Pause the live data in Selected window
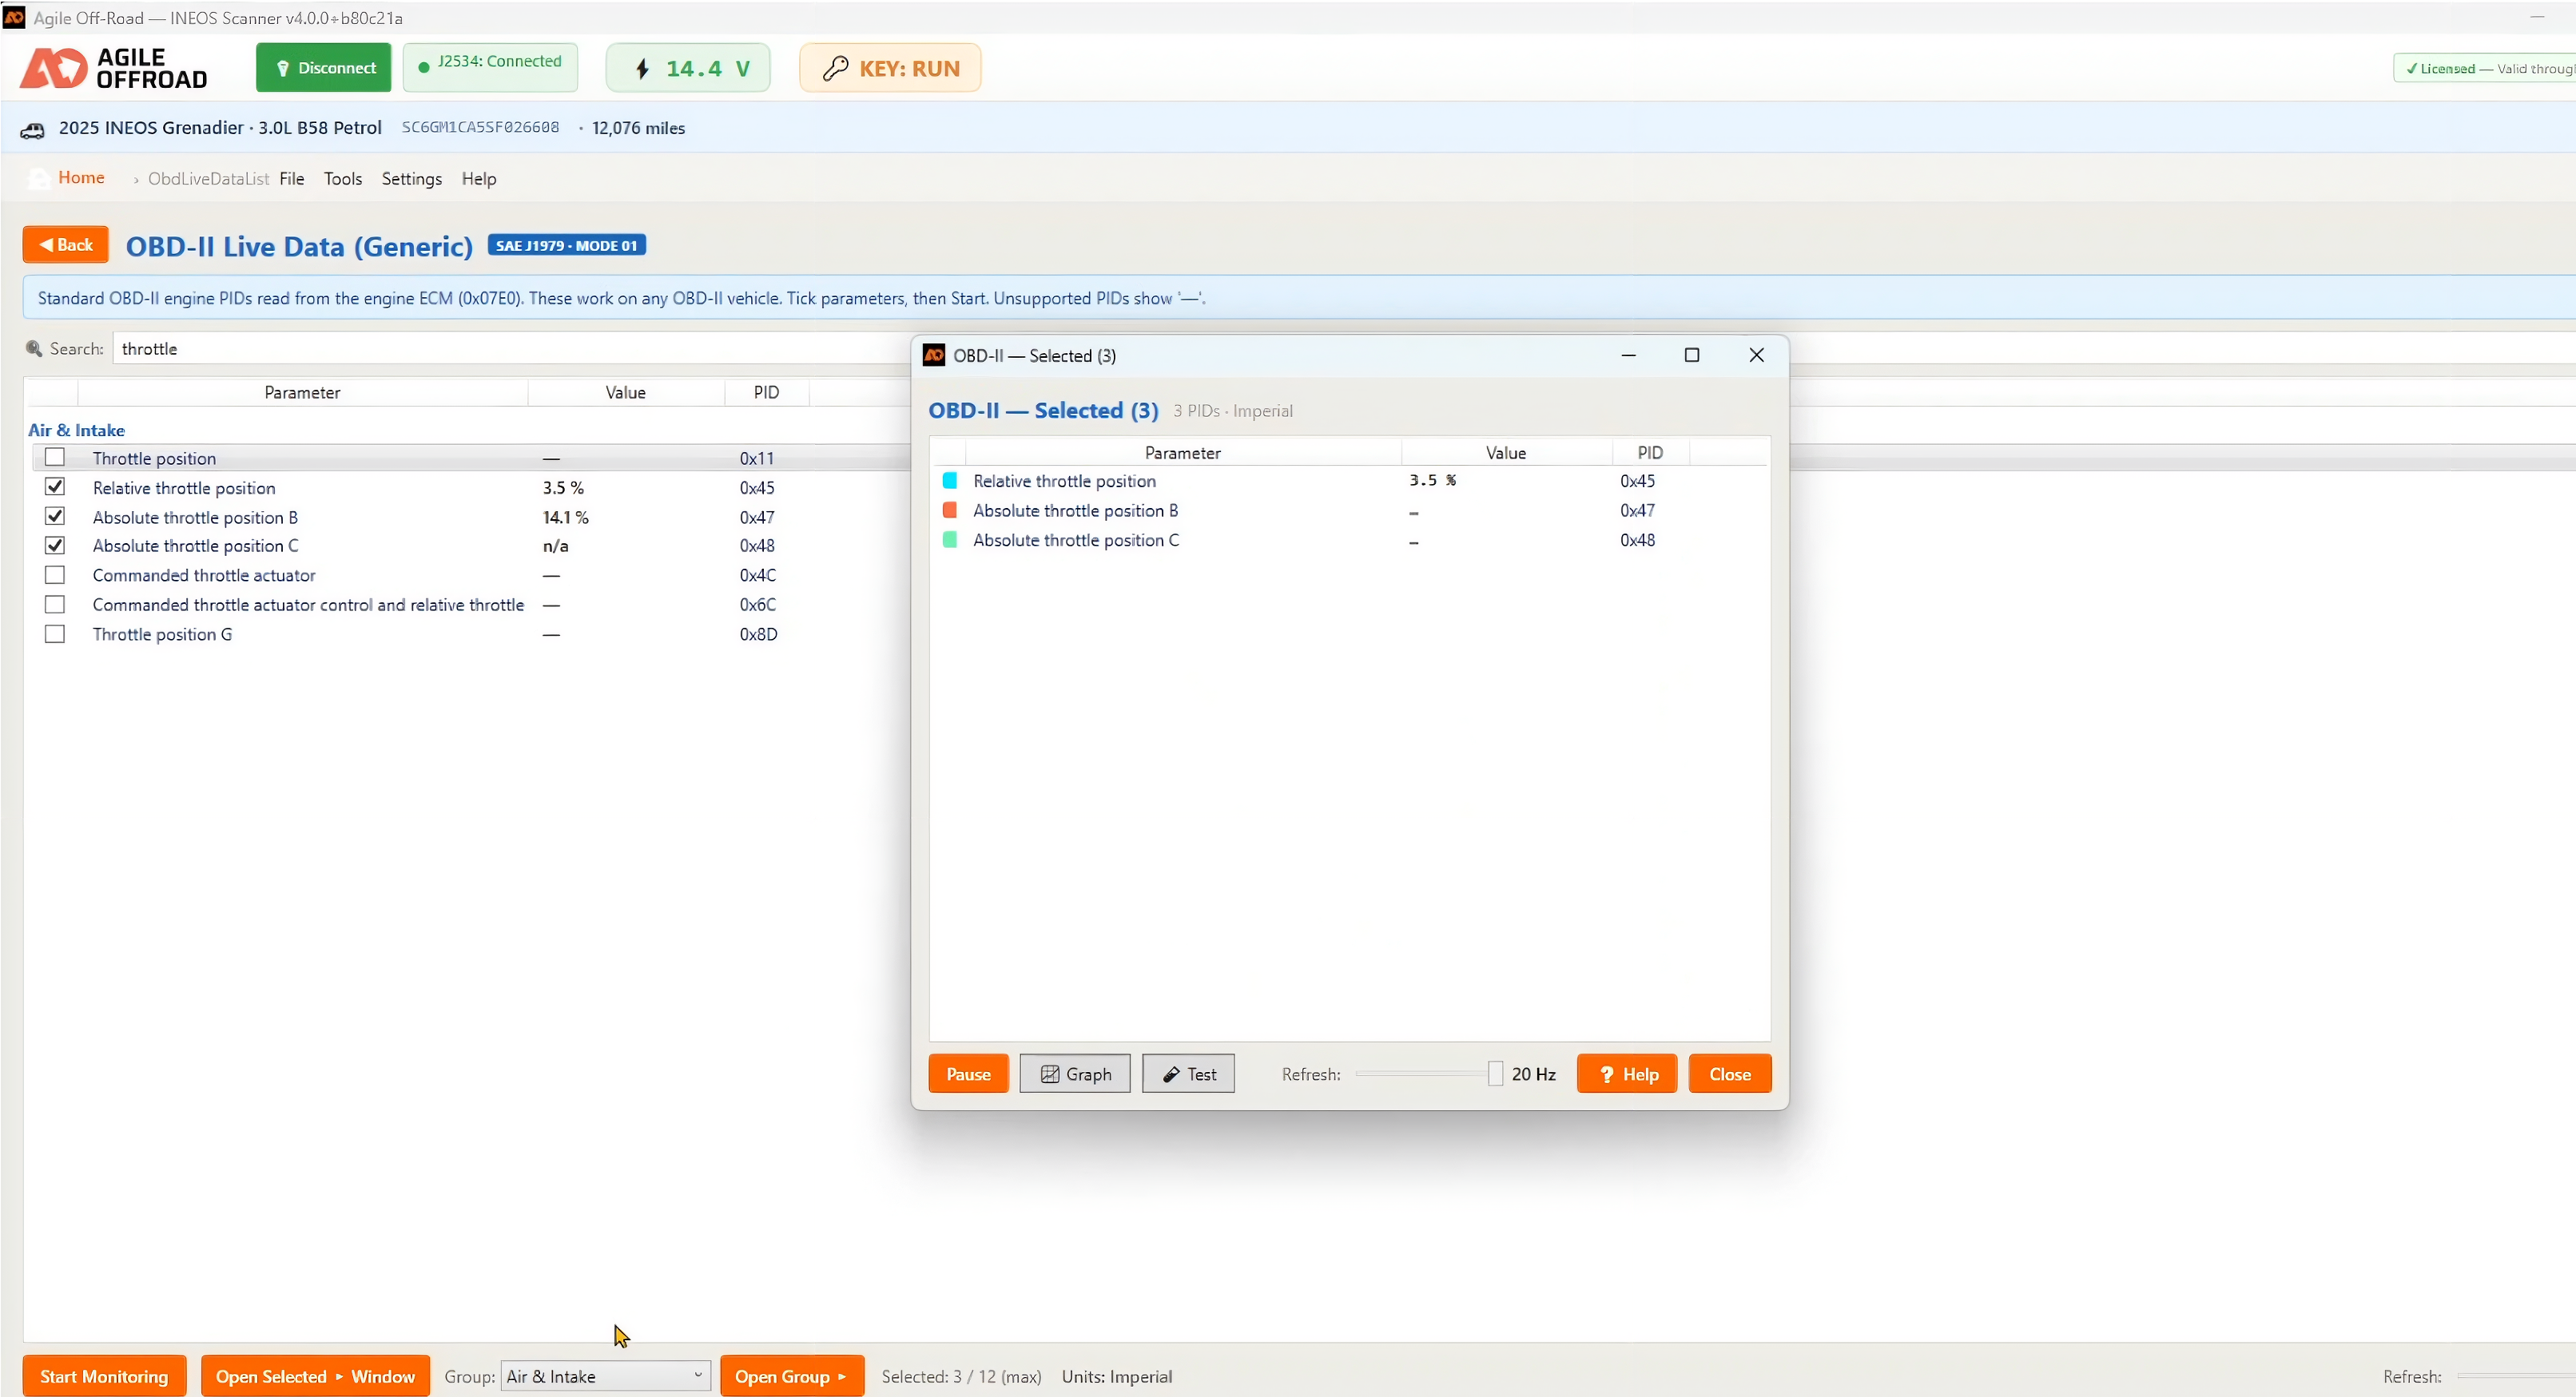This screenshot has height=1397, width=2576. tap(968, 1073)
